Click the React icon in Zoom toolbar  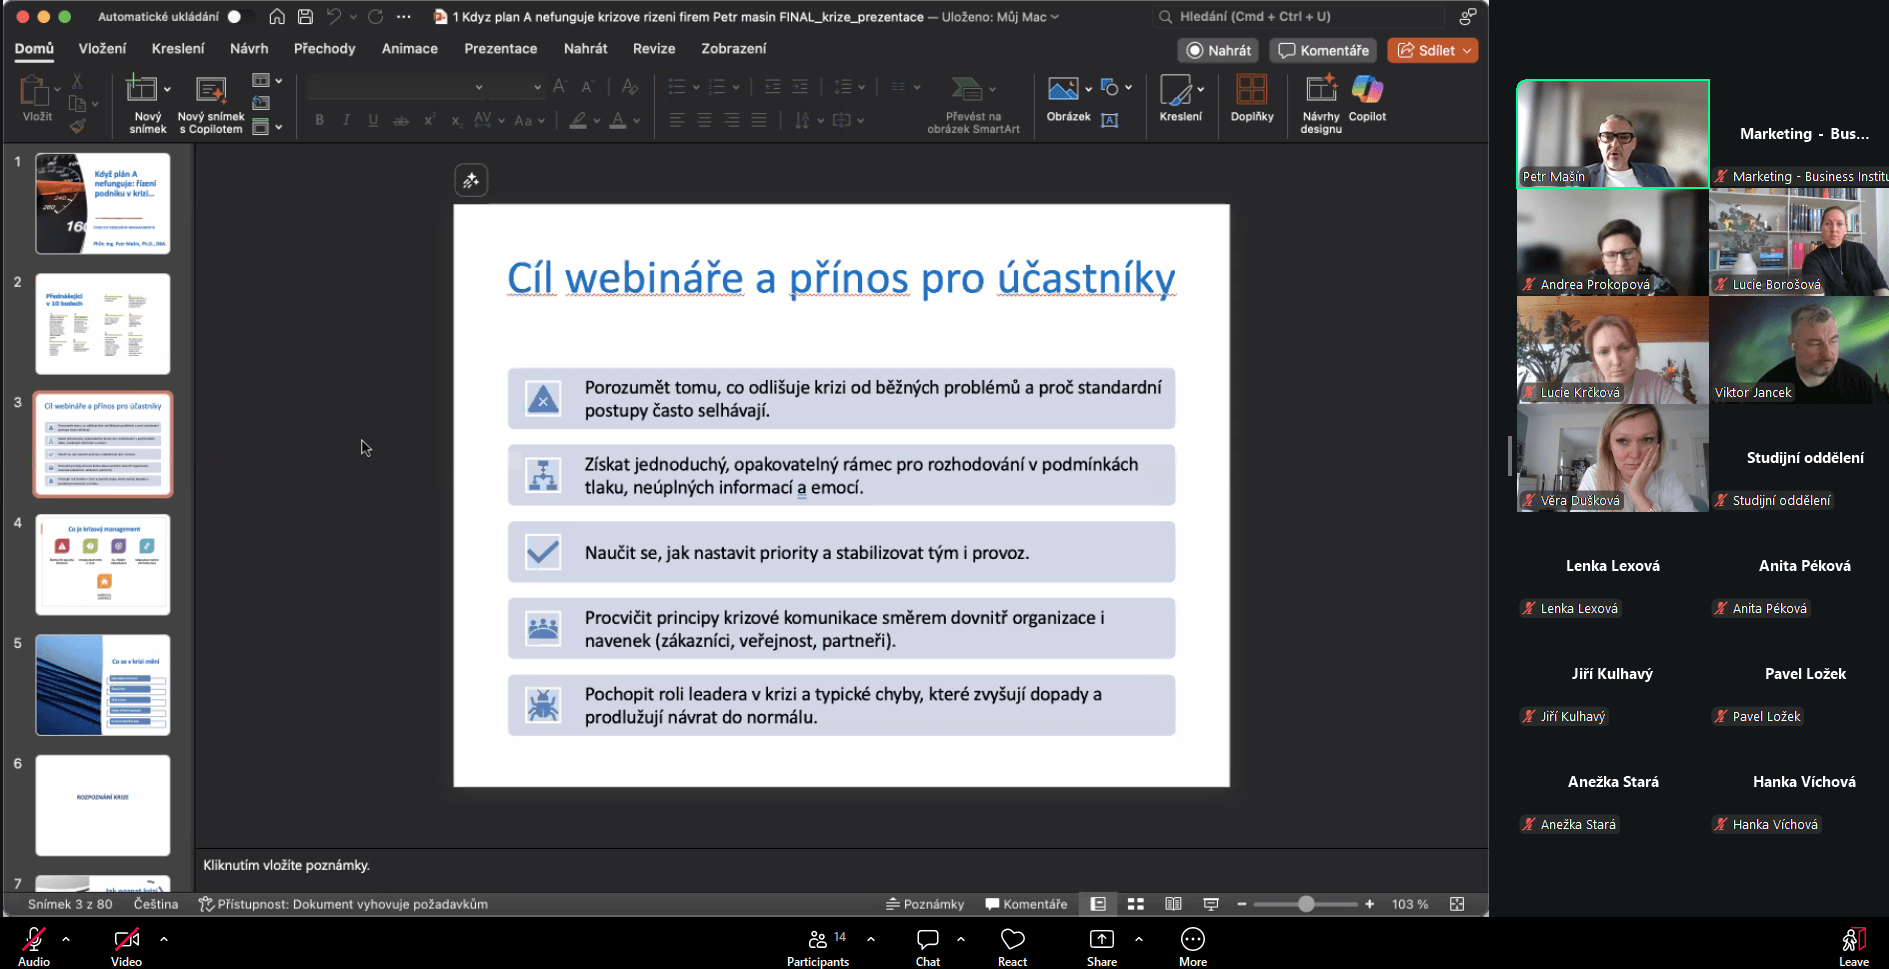(x=1012, y=940)
